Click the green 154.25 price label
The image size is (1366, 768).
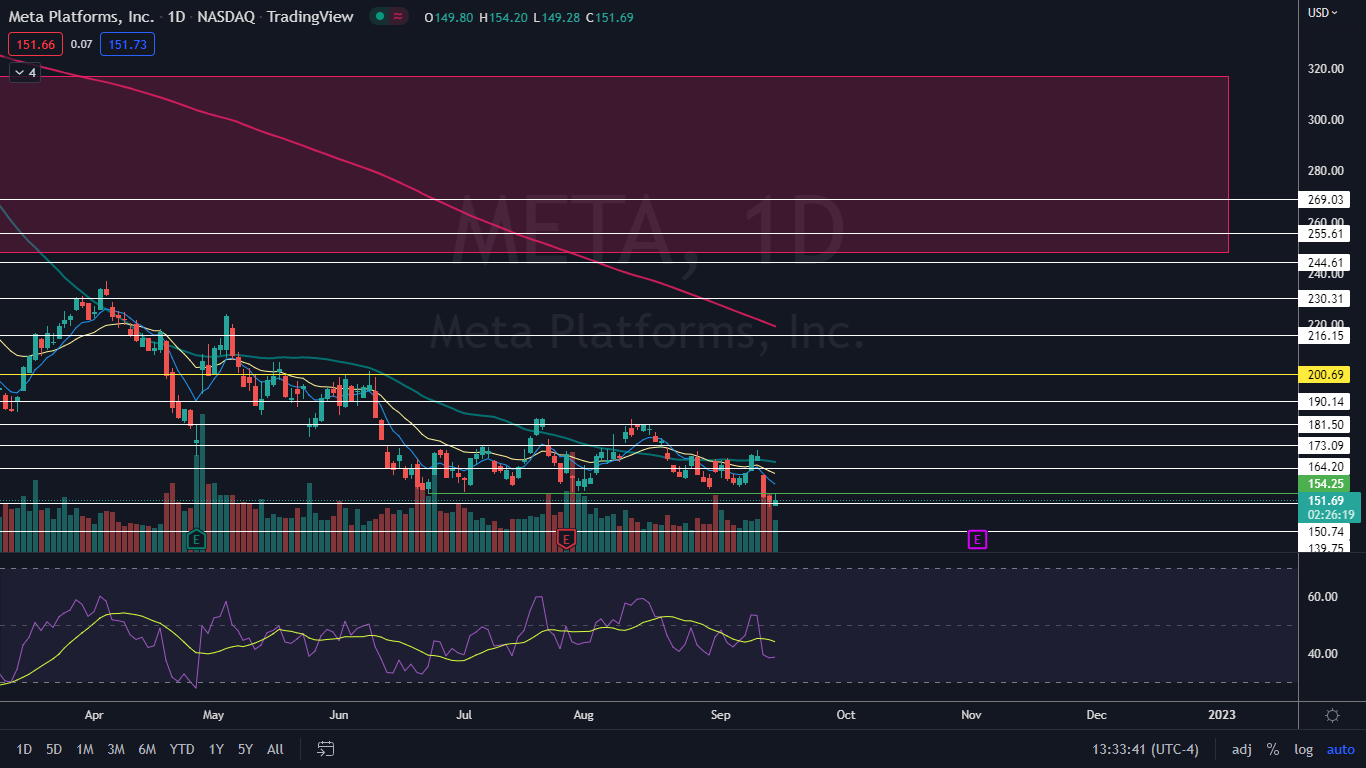pos(1323,484)
